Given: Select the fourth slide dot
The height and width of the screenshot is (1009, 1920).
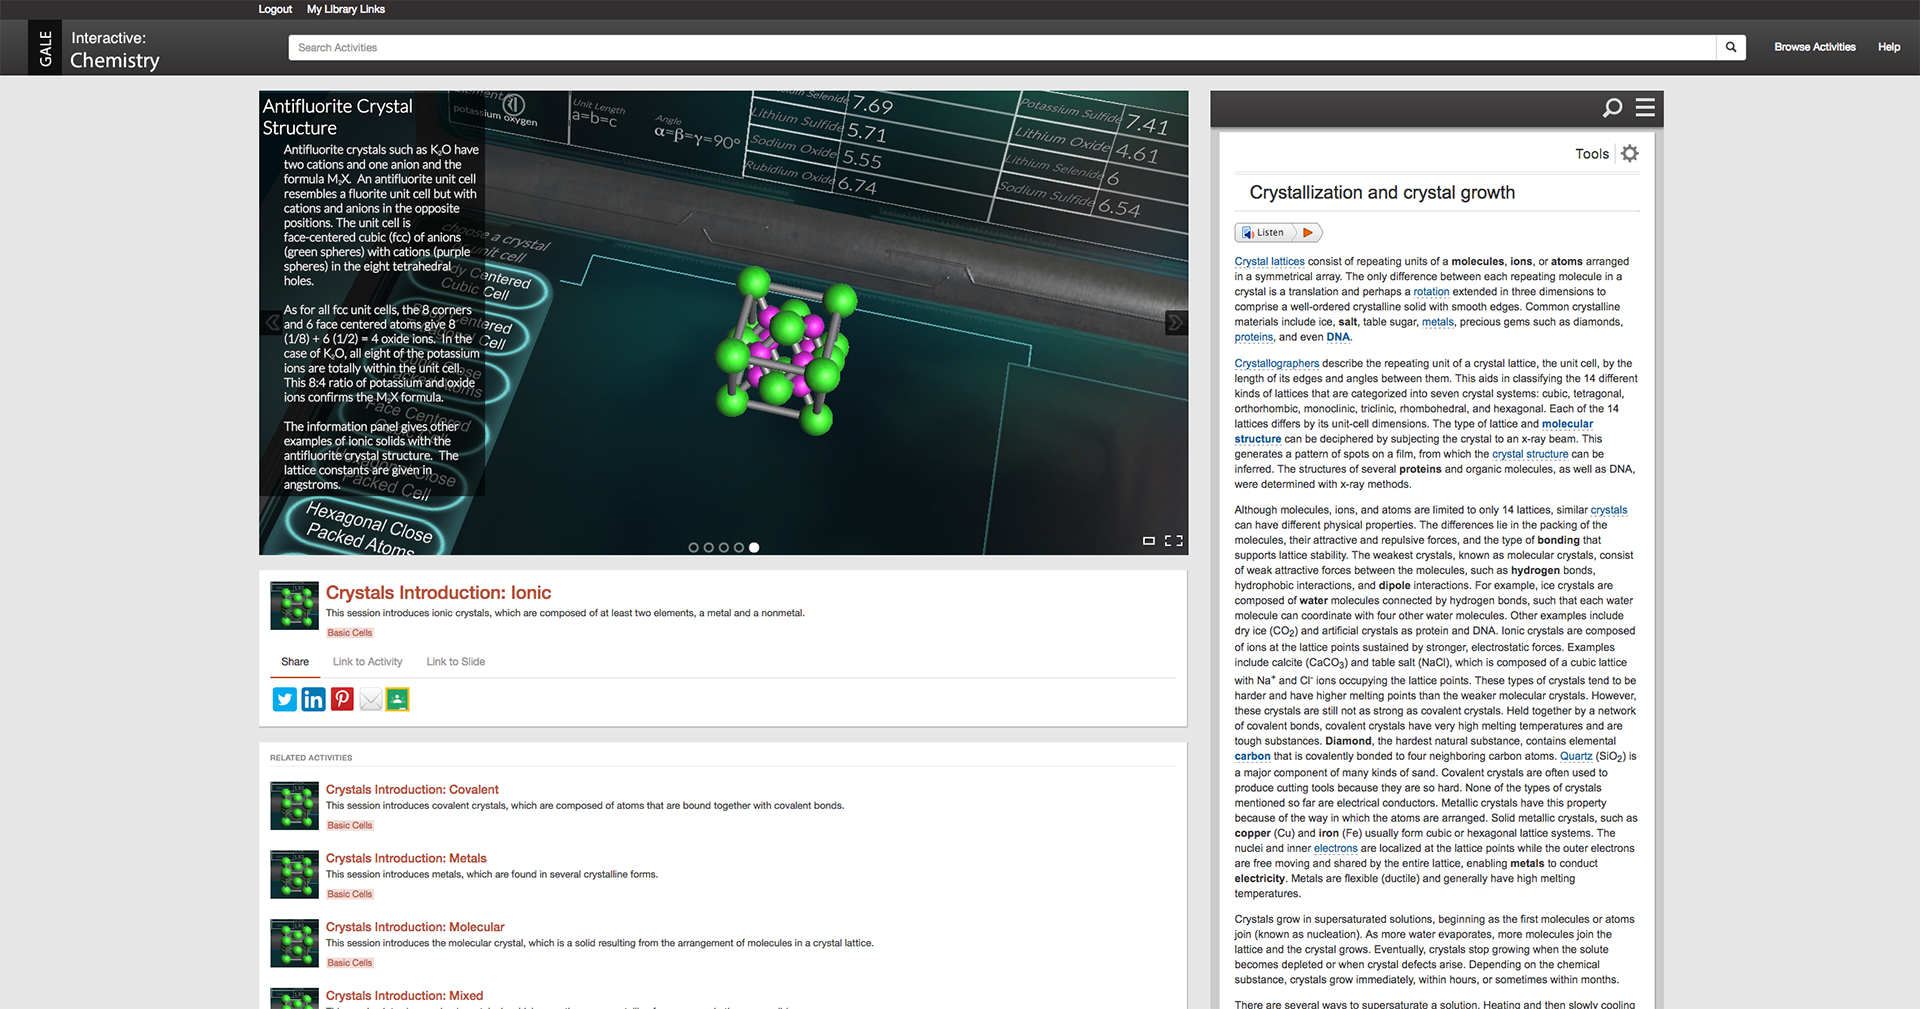Looking at the screenshot, I should pos(739,547).
